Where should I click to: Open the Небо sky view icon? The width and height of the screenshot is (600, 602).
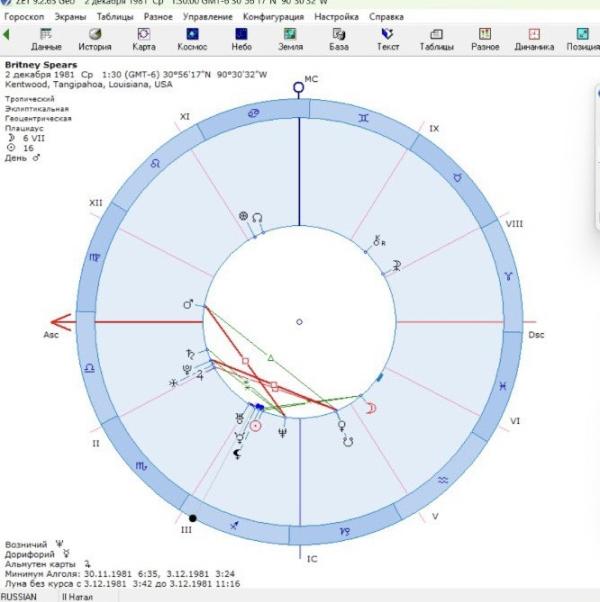coord(241,40)
